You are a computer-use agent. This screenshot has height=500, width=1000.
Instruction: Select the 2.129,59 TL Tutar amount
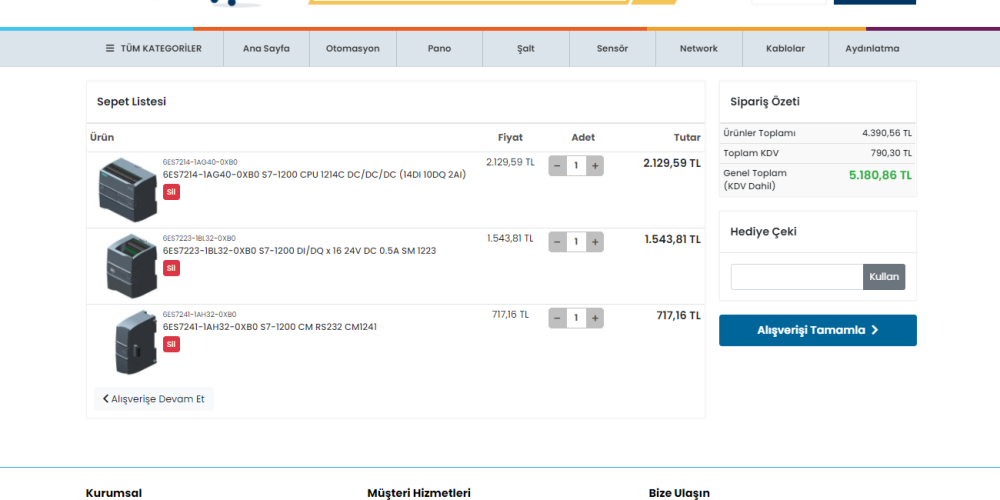point(672,163)
